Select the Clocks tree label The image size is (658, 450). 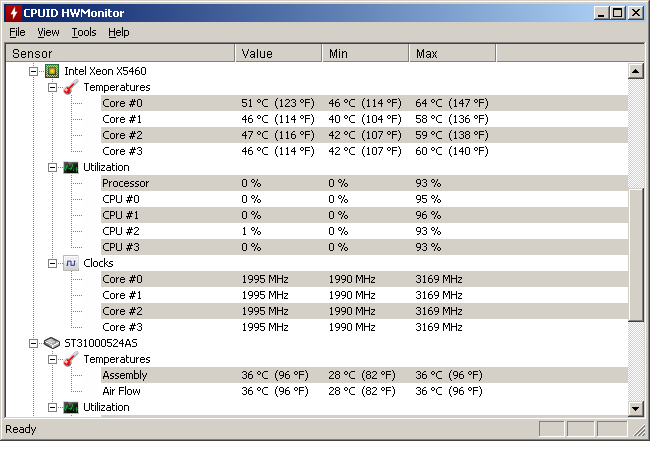98,263
